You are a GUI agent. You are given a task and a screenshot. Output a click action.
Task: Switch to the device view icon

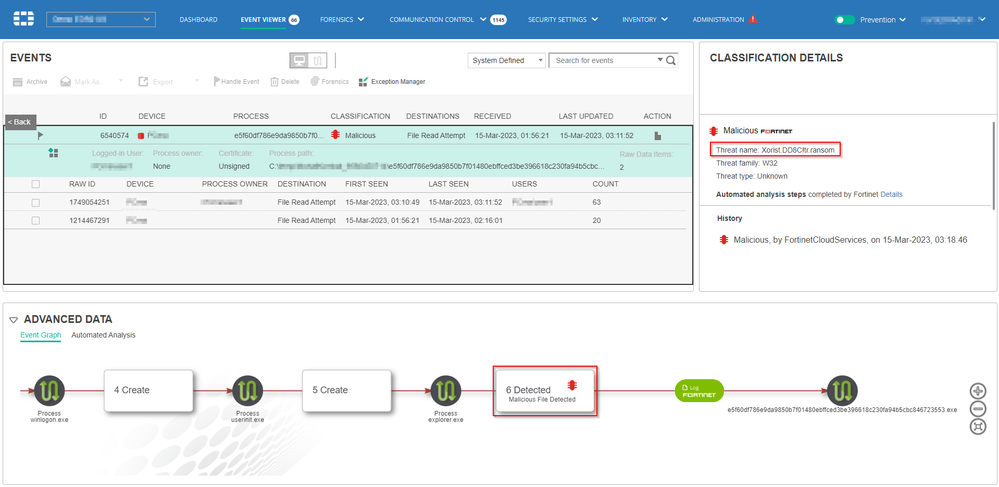pyautogui.click(x=299, y=61)
